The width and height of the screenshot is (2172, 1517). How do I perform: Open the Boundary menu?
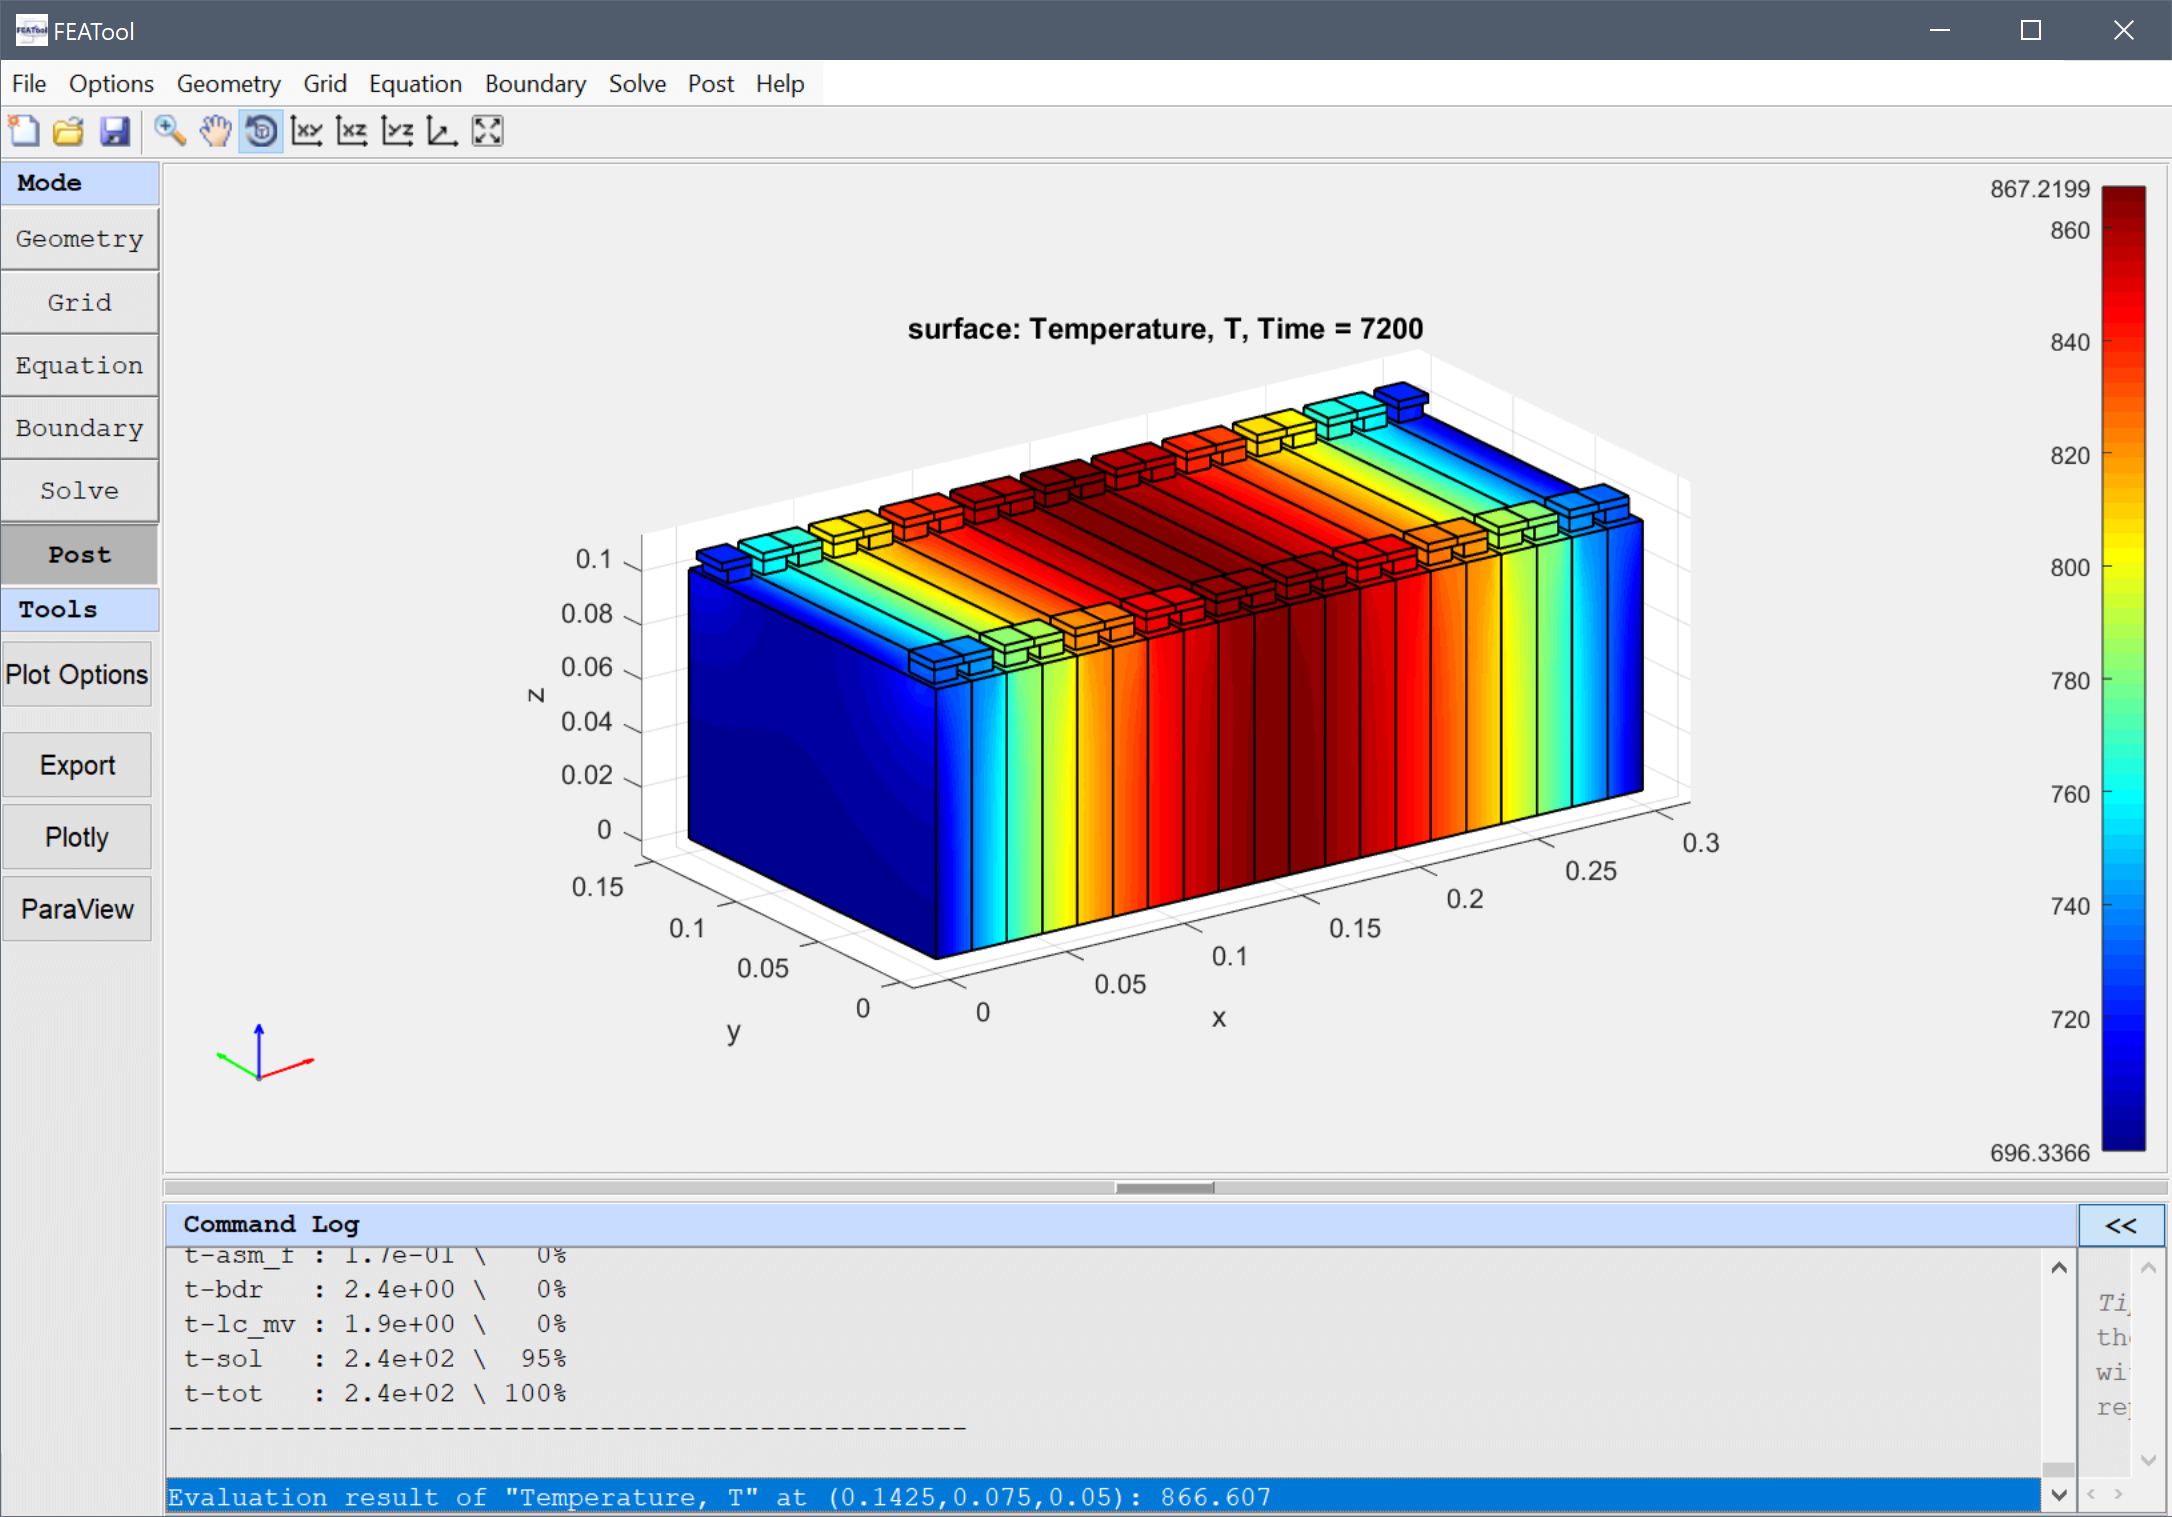[x=535, y=84]
